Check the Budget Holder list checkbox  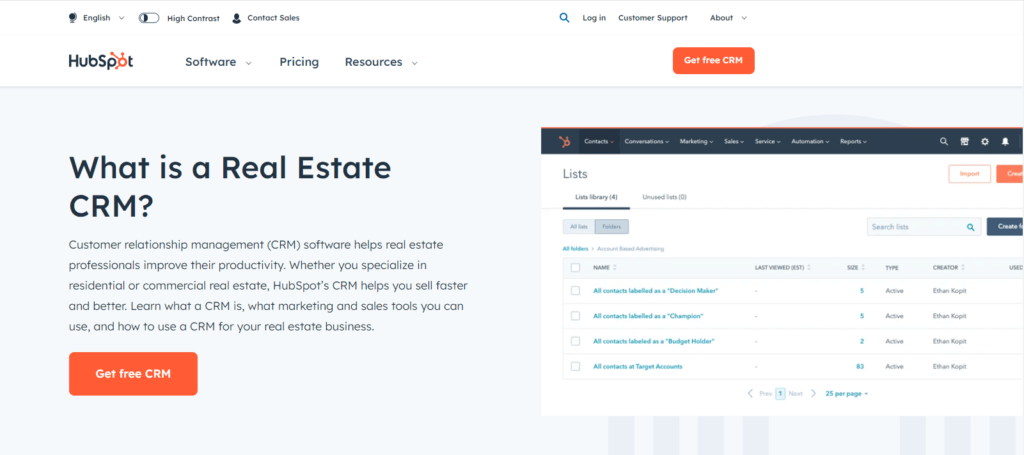coord(575,341)
